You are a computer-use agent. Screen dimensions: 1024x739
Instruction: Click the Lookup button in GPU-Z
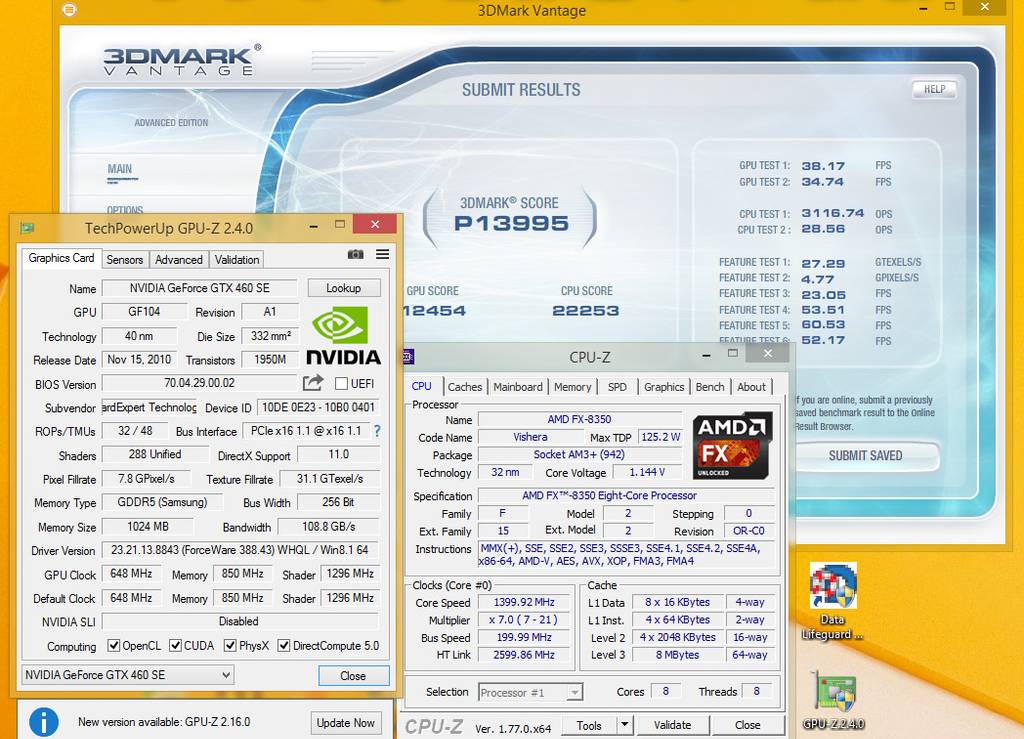click(x=343, y=288)
